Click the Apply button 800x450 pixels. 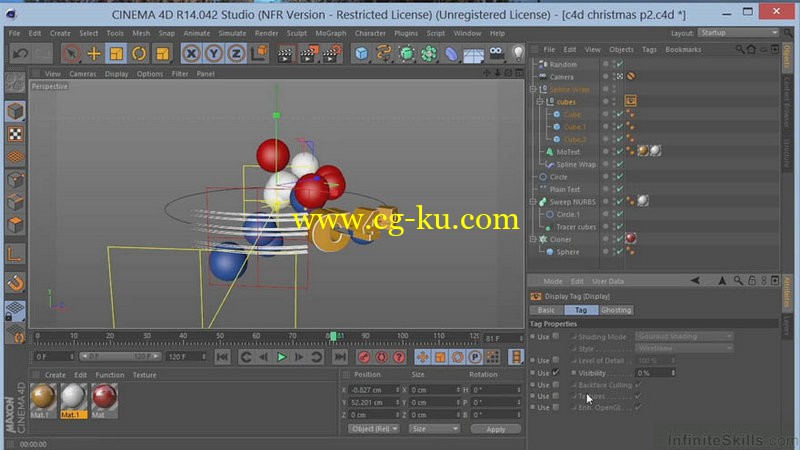point(495,429)
